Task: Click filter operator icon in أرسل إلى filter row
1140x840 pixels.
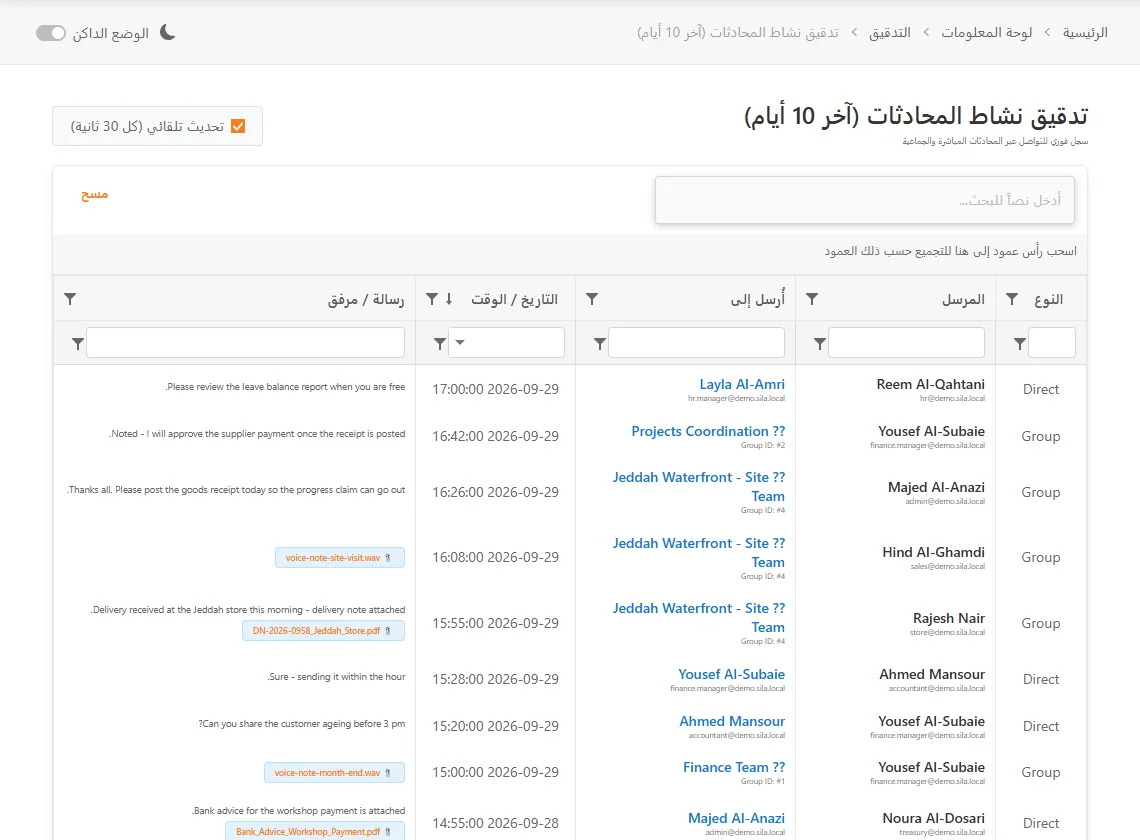Action: pos(600,343)
